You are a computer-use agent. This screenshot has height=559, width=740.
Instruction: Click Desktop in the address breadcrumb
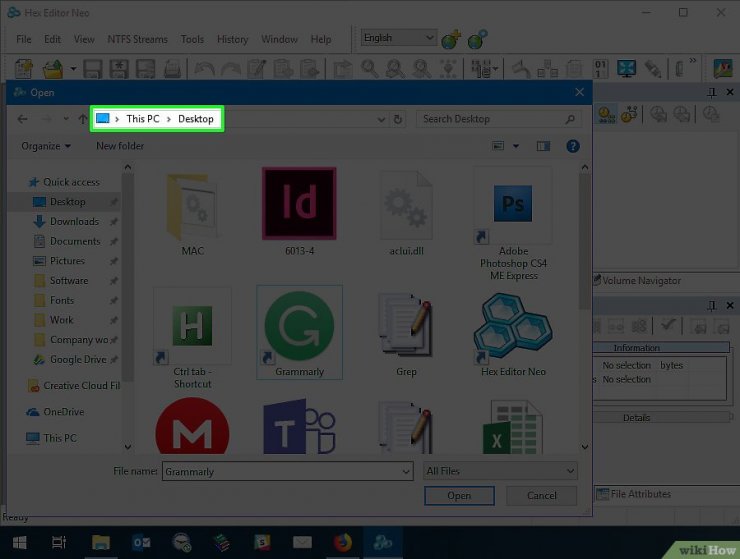195,119
